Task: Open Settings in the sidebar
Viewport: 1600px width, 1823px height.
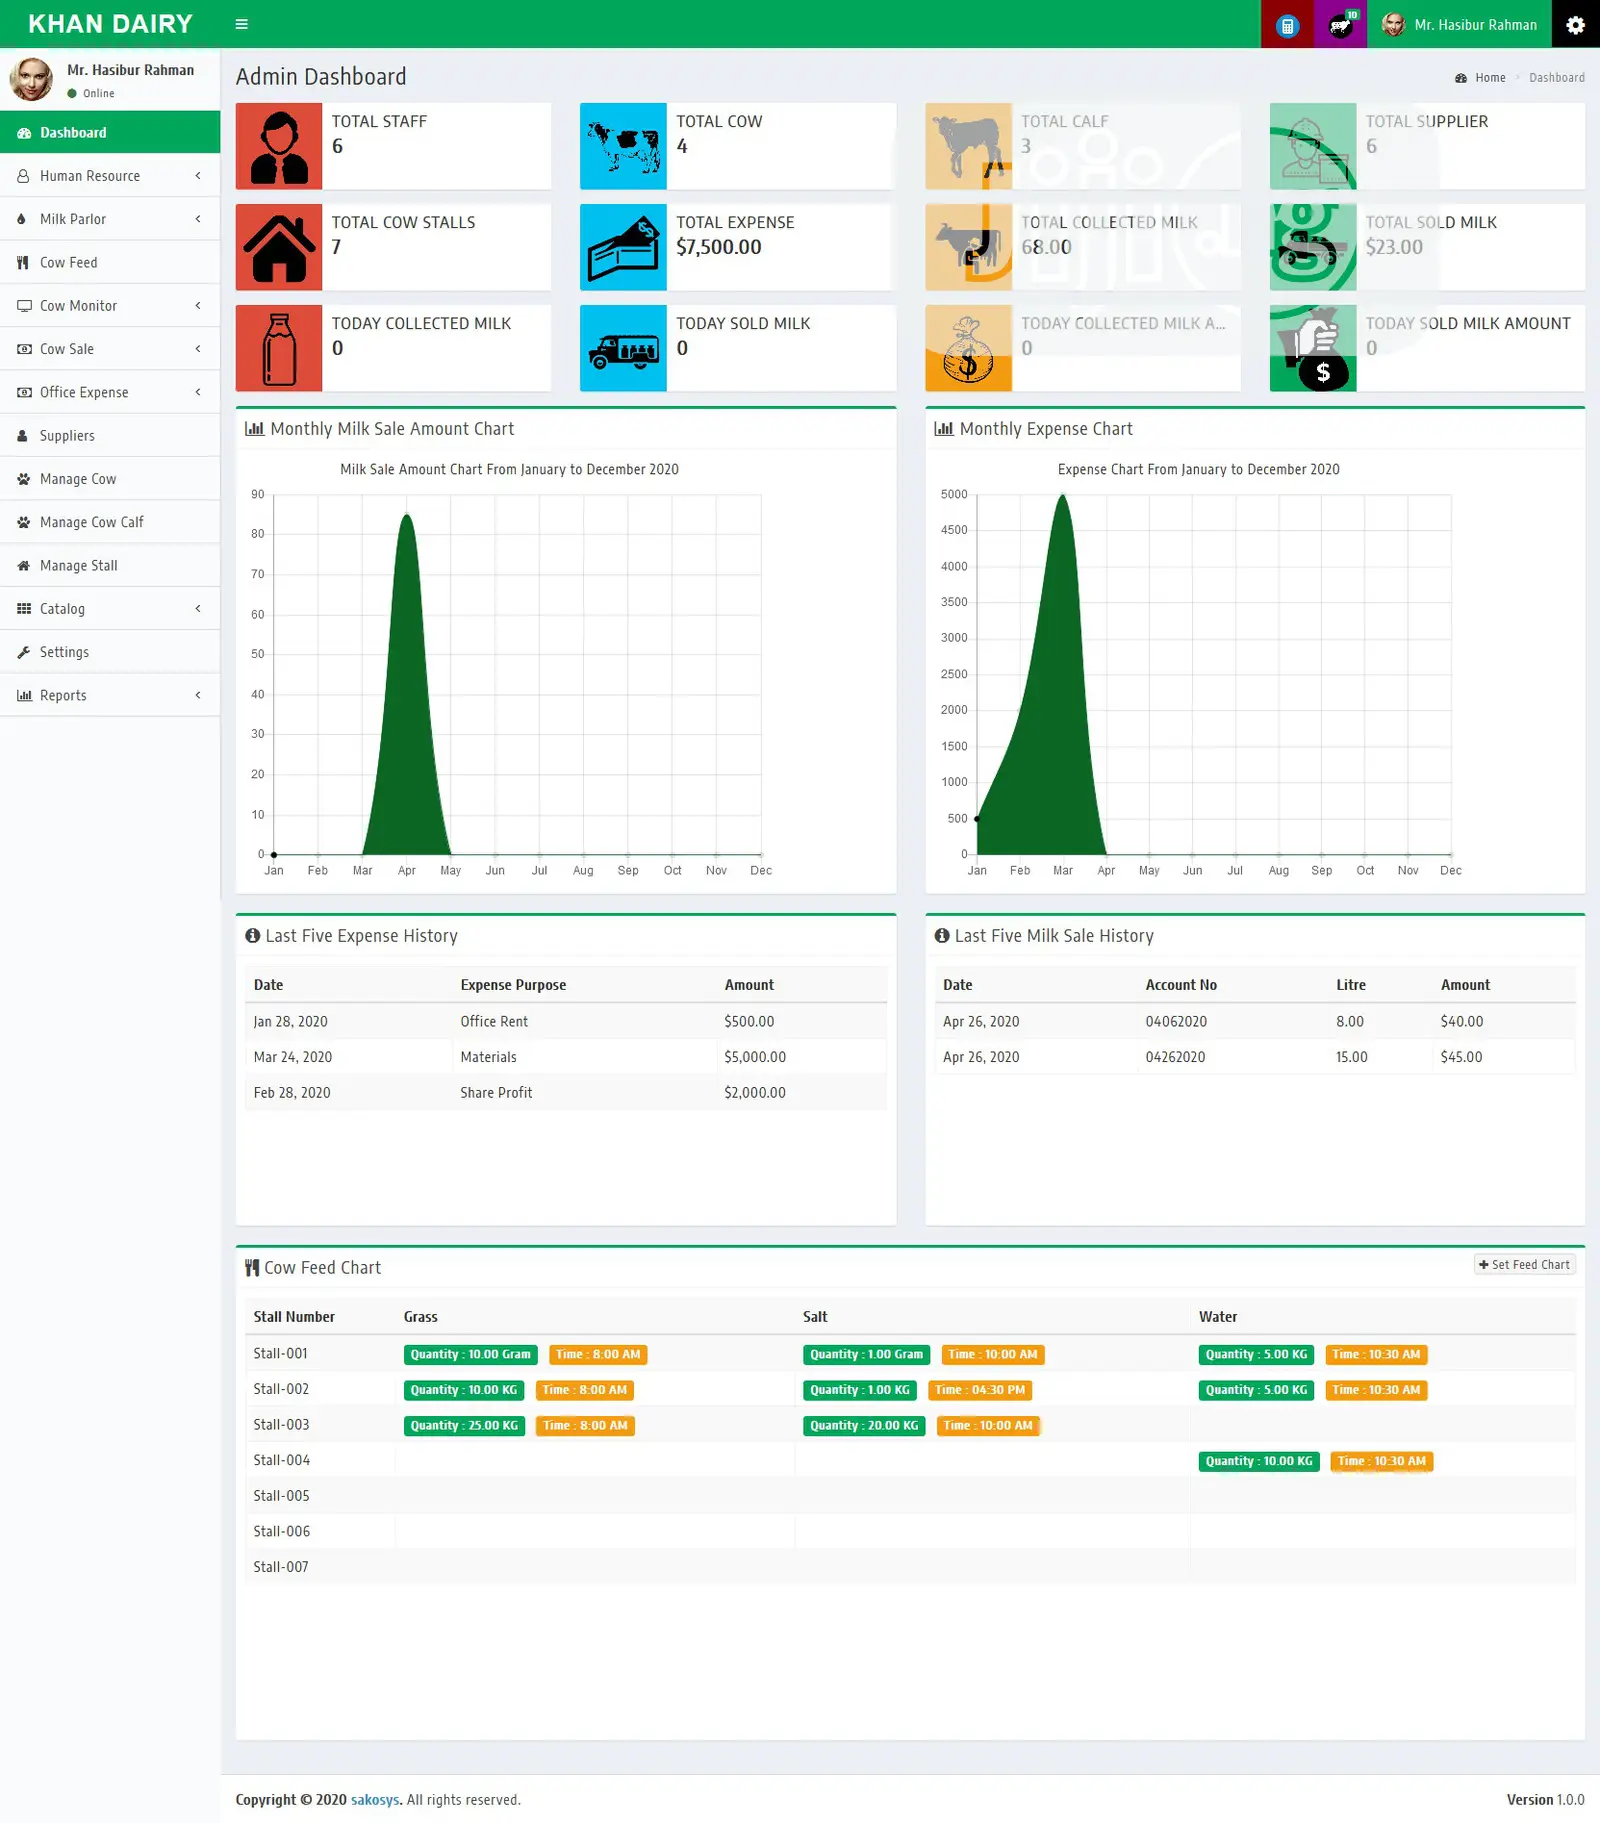Action: (110, 652)
